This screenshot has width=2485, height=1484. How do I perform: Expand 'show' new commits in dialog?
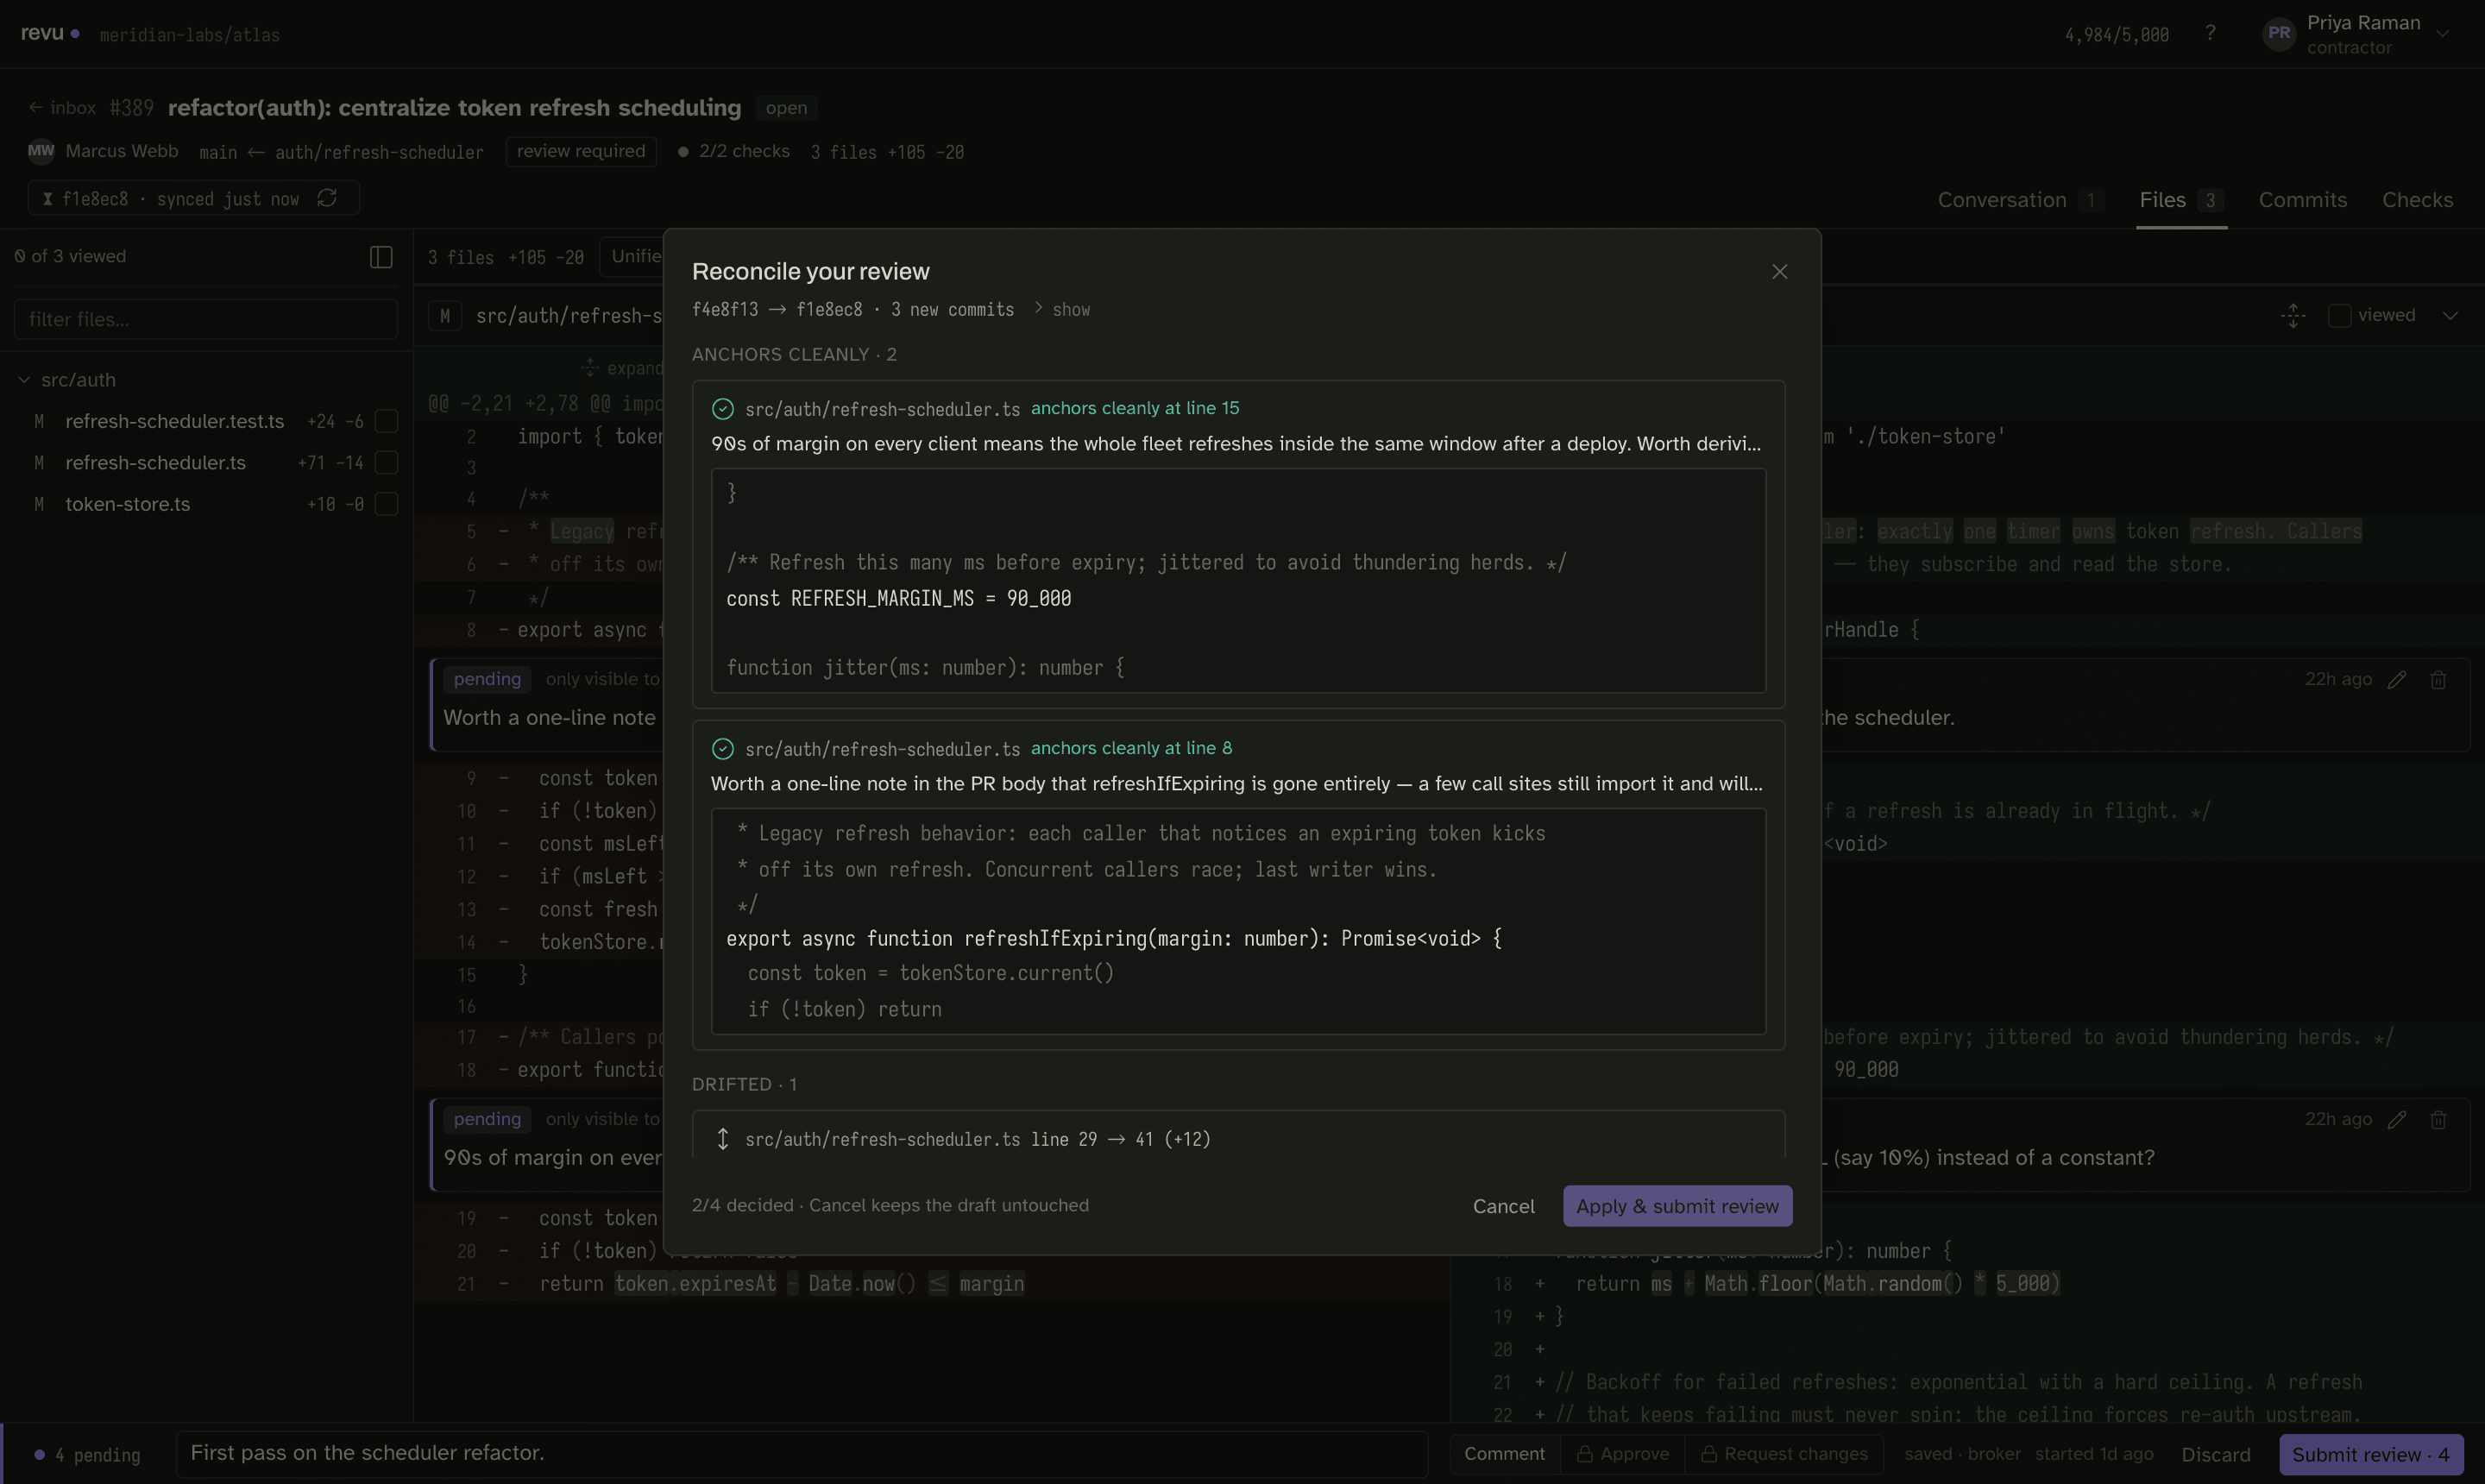point(1061,309)
